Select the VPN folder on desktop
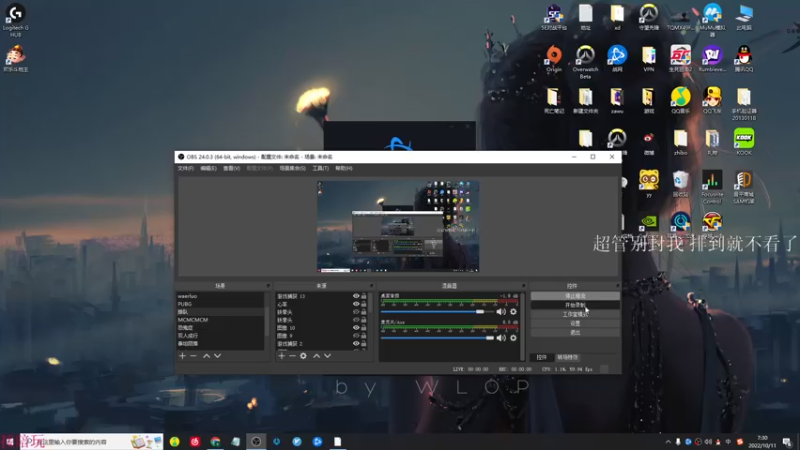Image resolution: width=800 pixels, height=450 pixels. point(648,58)
